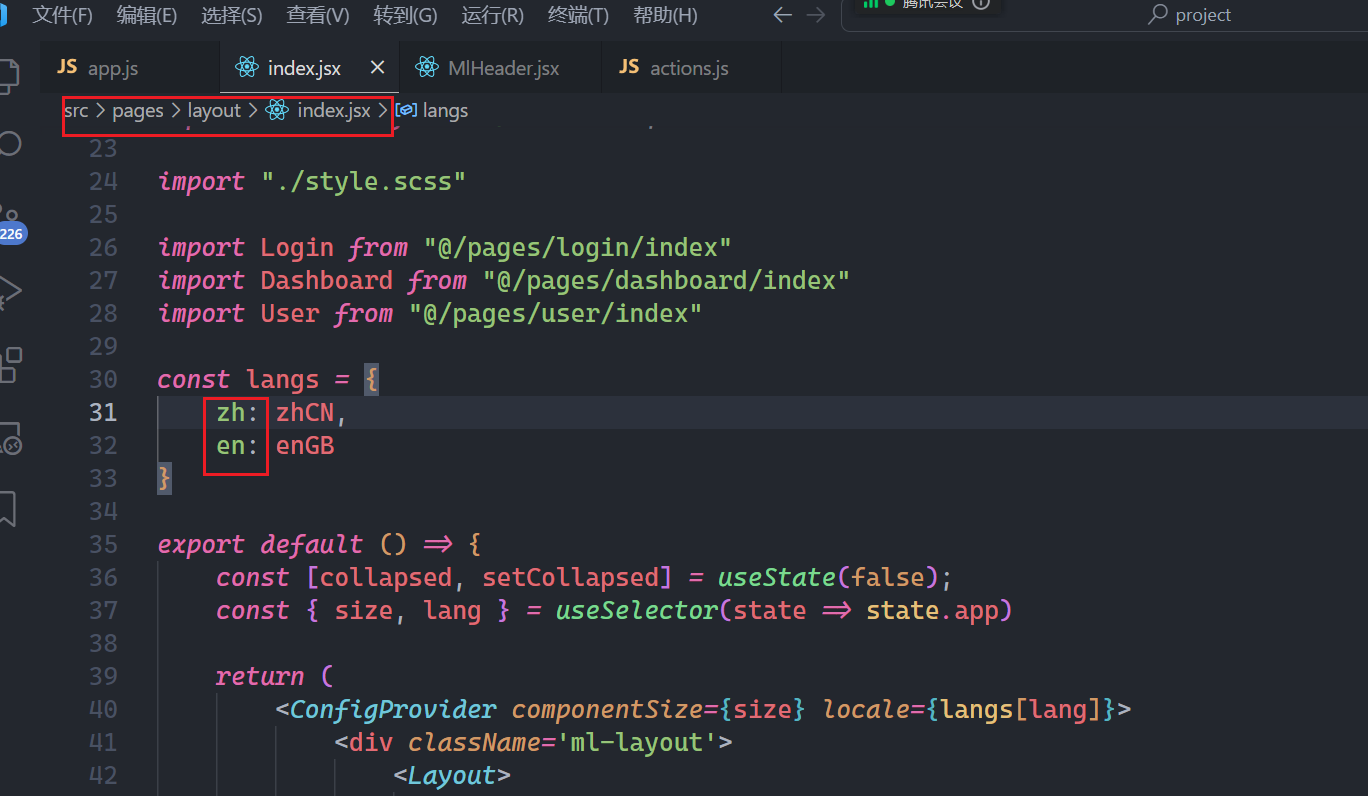The width and height of the screenshot is (1368, 796).
Task: Click line number 31 in the gutter
Action: pos(103,413)
